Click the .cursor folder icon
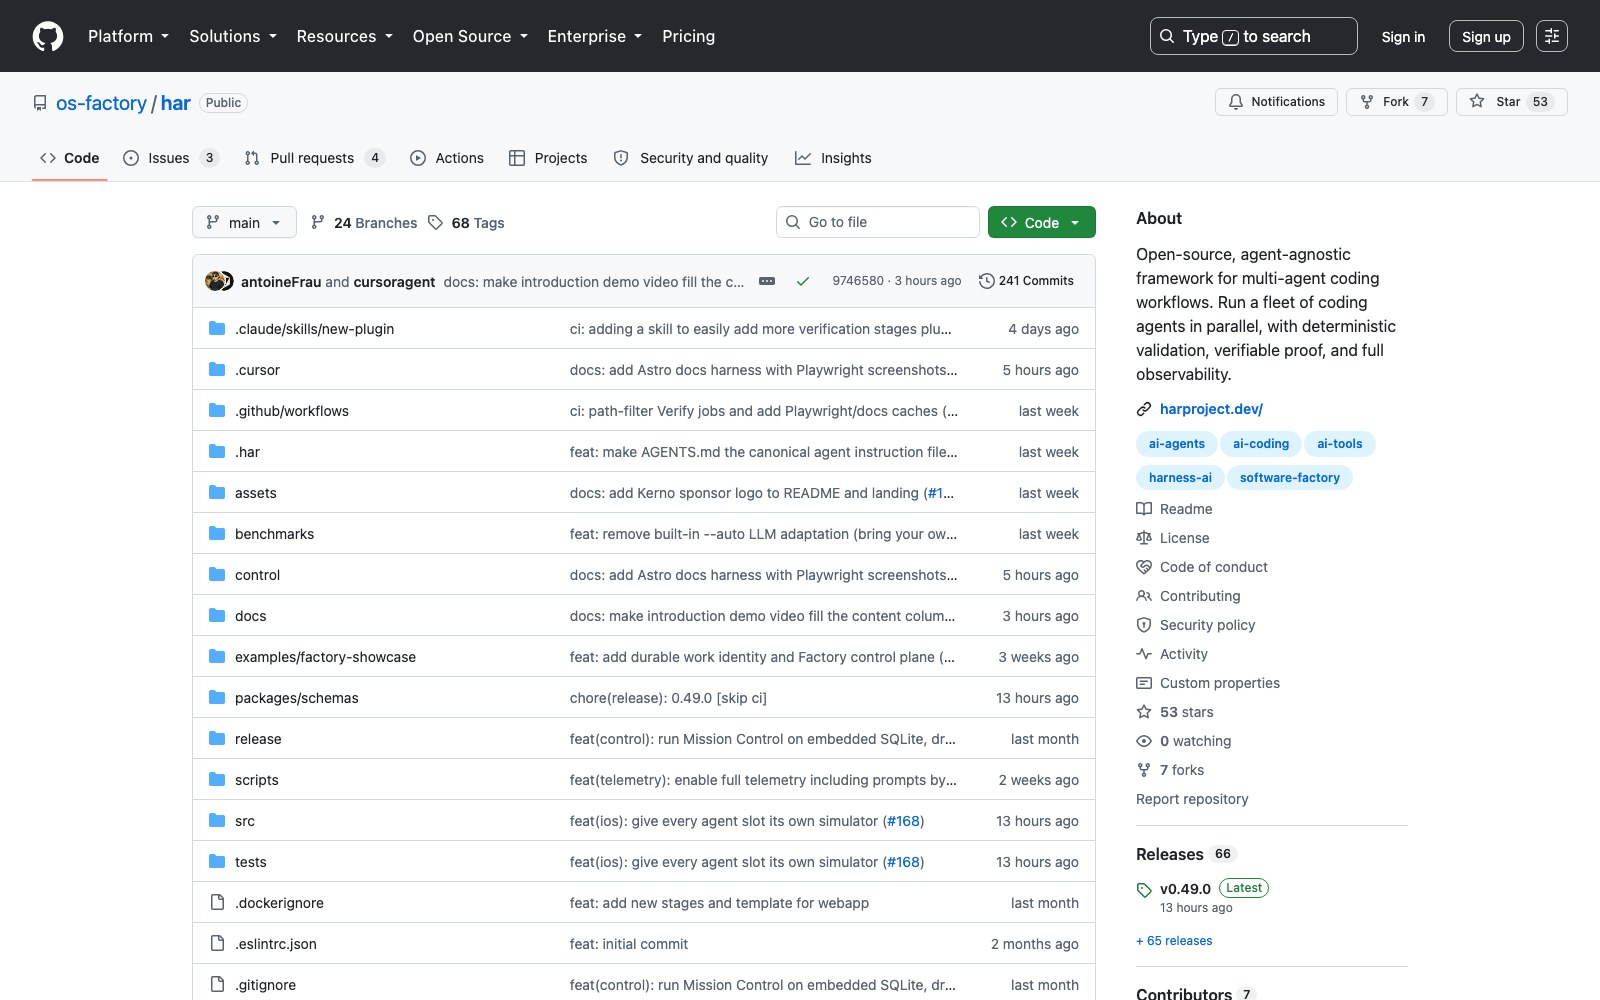 click(217, 369)
